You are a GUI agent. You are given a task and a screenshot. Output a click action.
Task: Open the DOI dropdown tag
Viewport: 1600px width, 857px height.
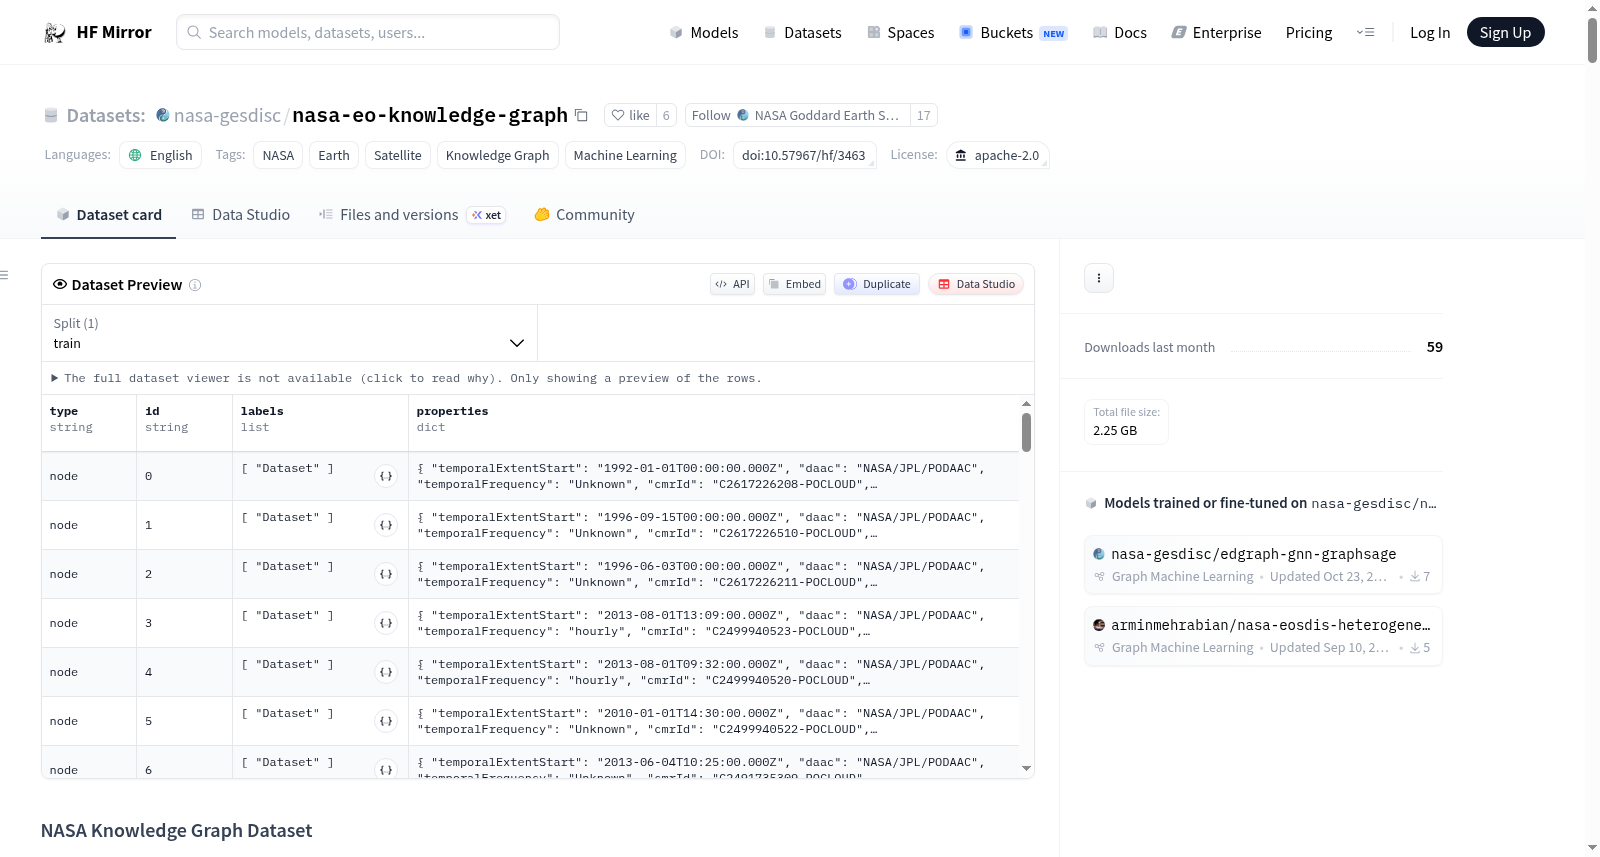pos(805,155)
